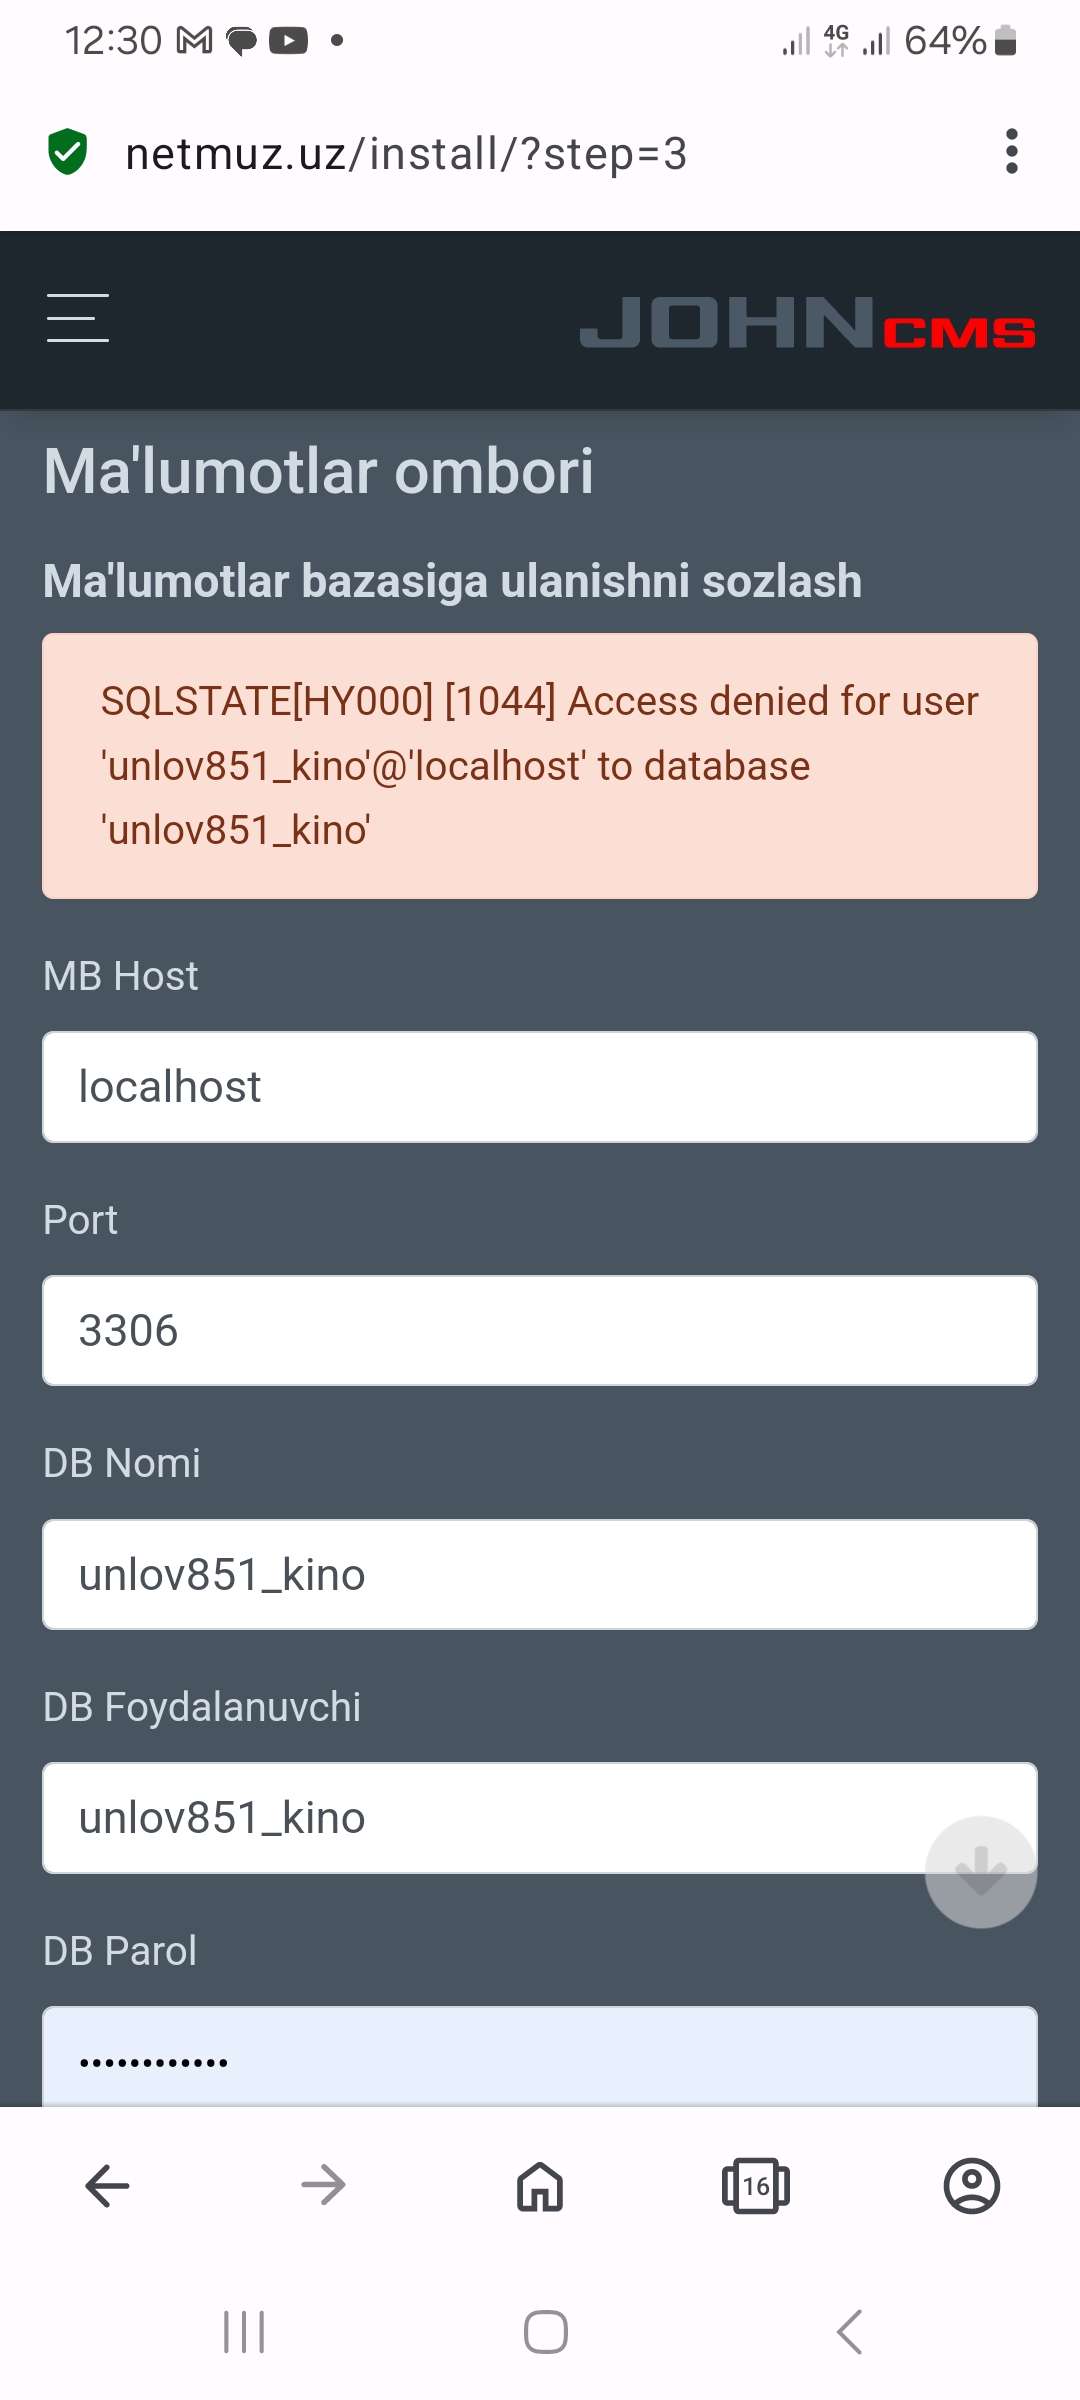
Task: Open the hamburger navigation menu
Action: click(x=78, y=318)
